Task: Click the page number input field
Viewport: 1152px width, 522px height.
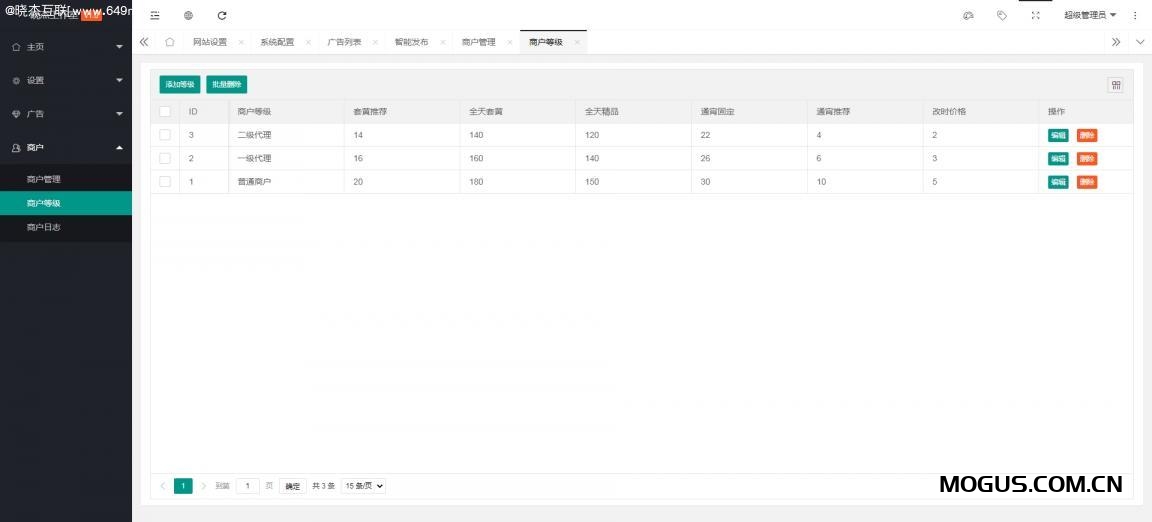Action: point(248,486)
